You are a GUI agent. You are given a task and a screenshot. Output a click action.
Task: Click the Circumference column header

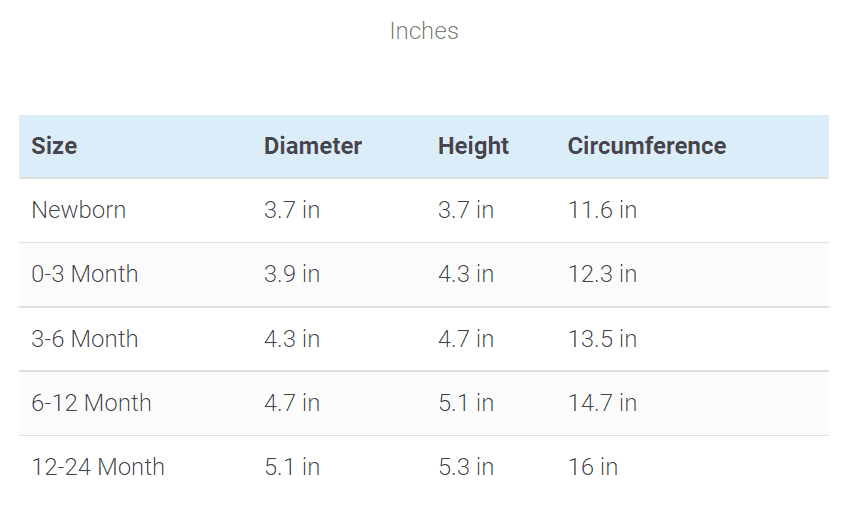[646, 146]
